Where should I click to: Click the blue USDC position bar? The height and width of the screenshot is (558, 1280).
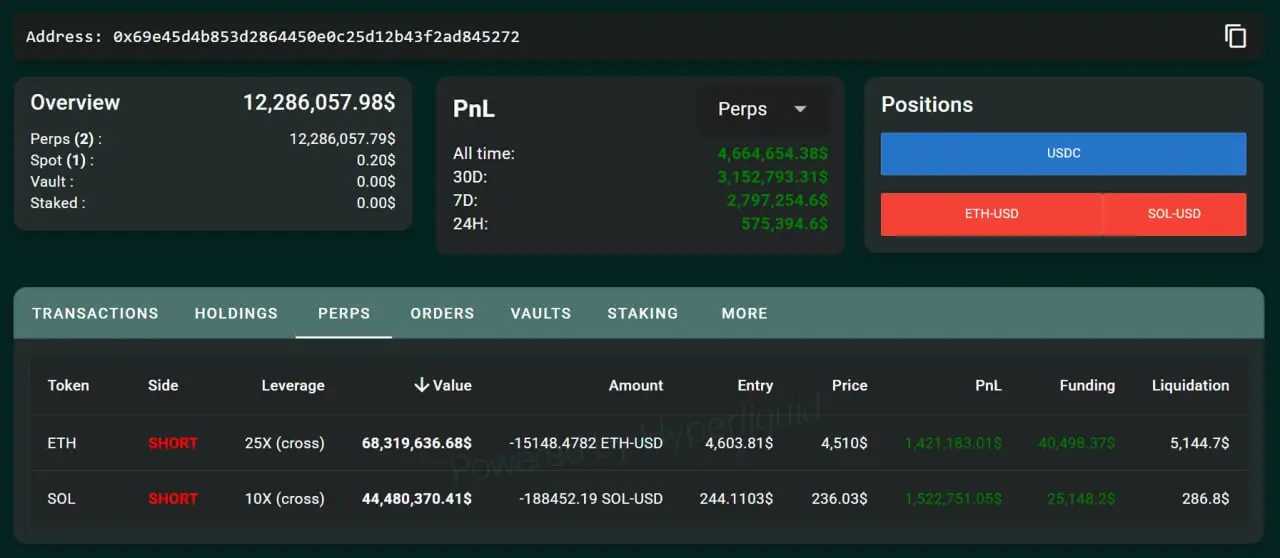1063,154
